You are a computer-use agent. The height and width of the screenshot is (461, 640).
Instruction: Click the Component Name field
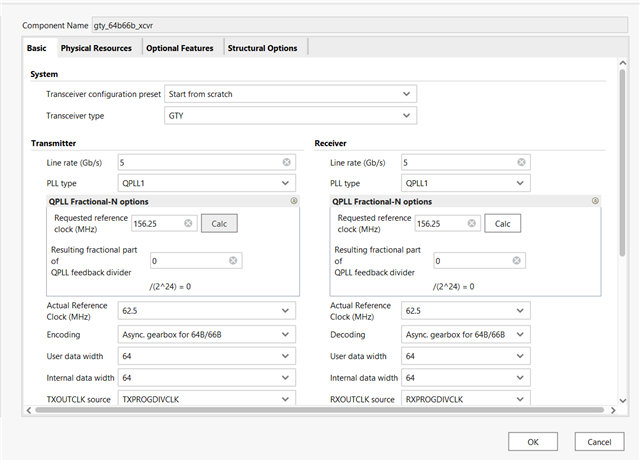[x=360, y=25]
